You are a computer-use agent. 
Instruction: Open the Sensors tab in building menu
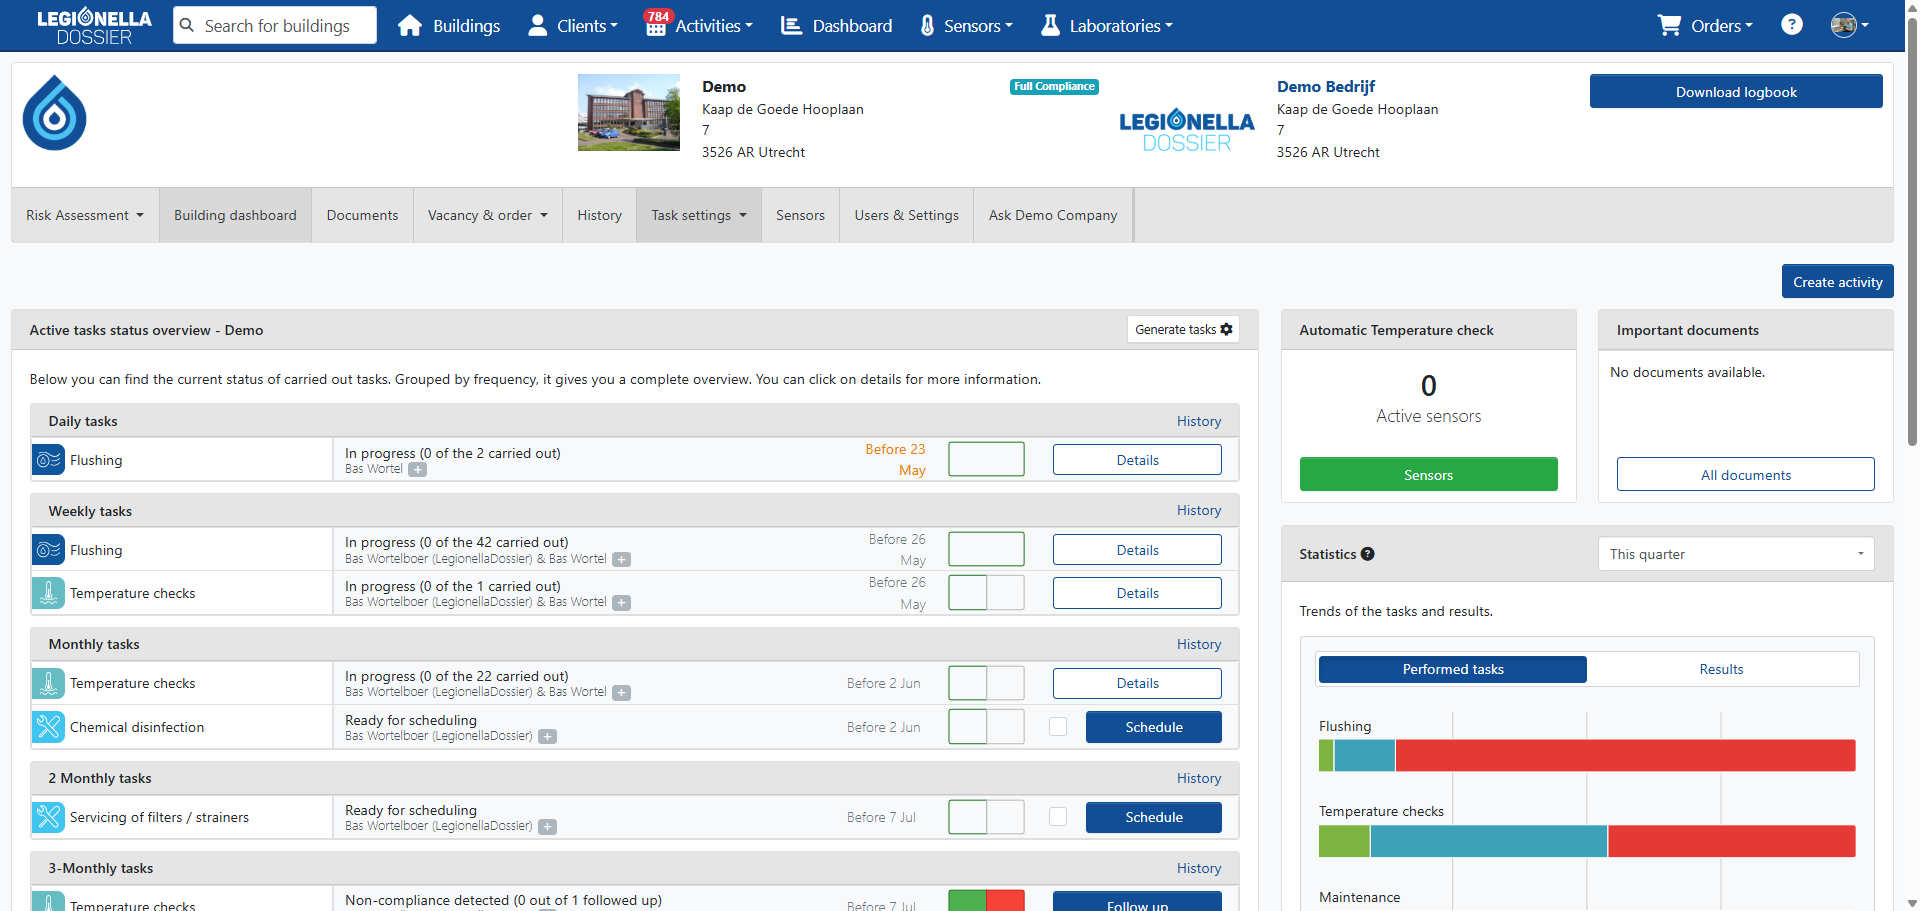tap(800, 215)
